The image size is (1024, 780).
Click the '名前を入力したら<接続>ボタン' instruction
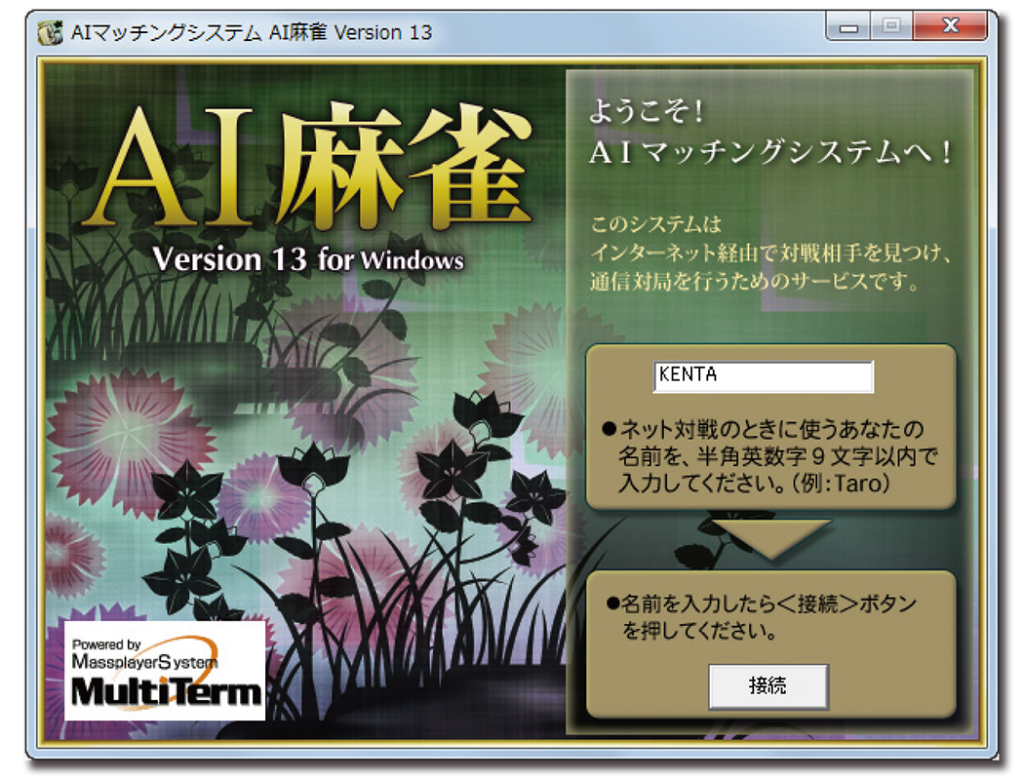pyautogui.click(x=761, y=604)
